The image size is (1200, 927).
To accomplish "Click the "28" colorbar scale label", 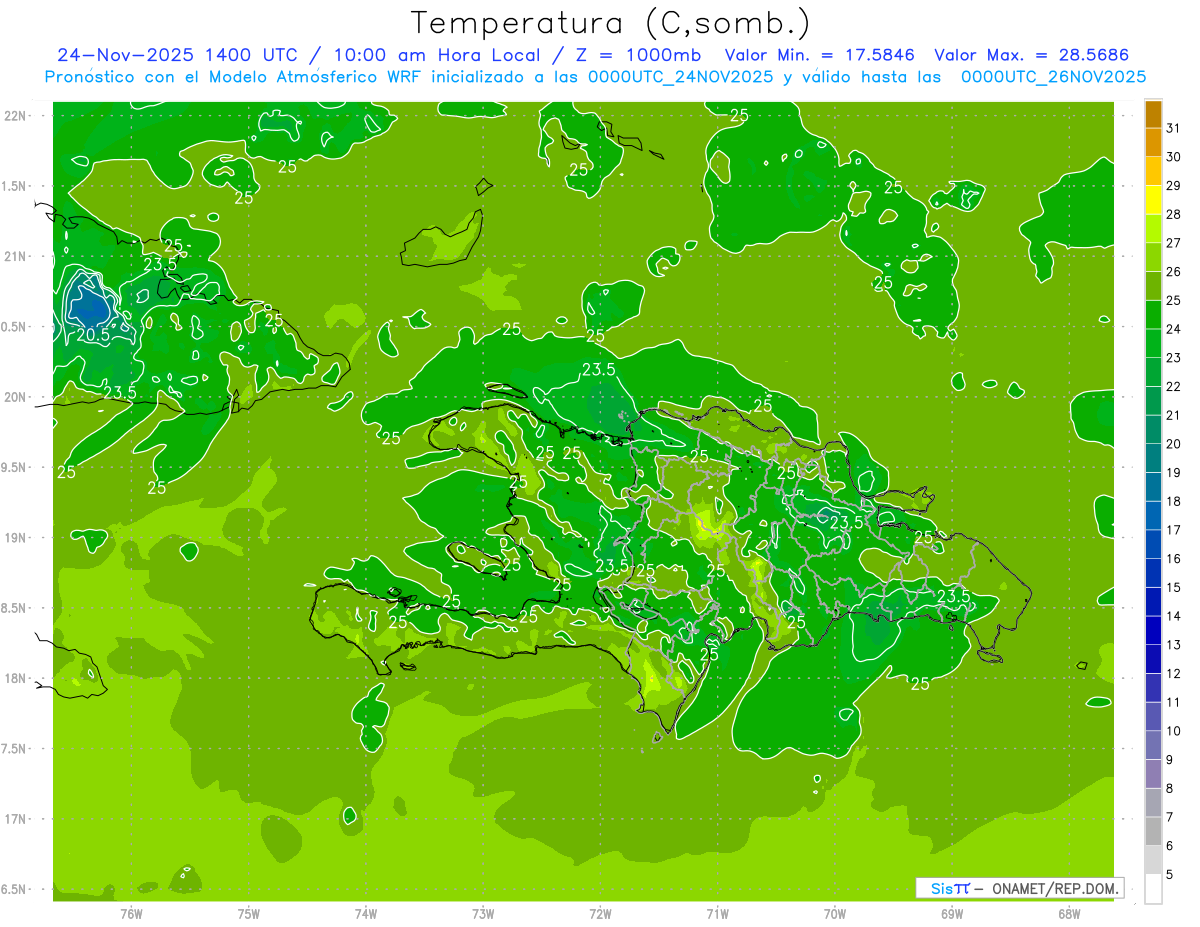I will 1173,214.
